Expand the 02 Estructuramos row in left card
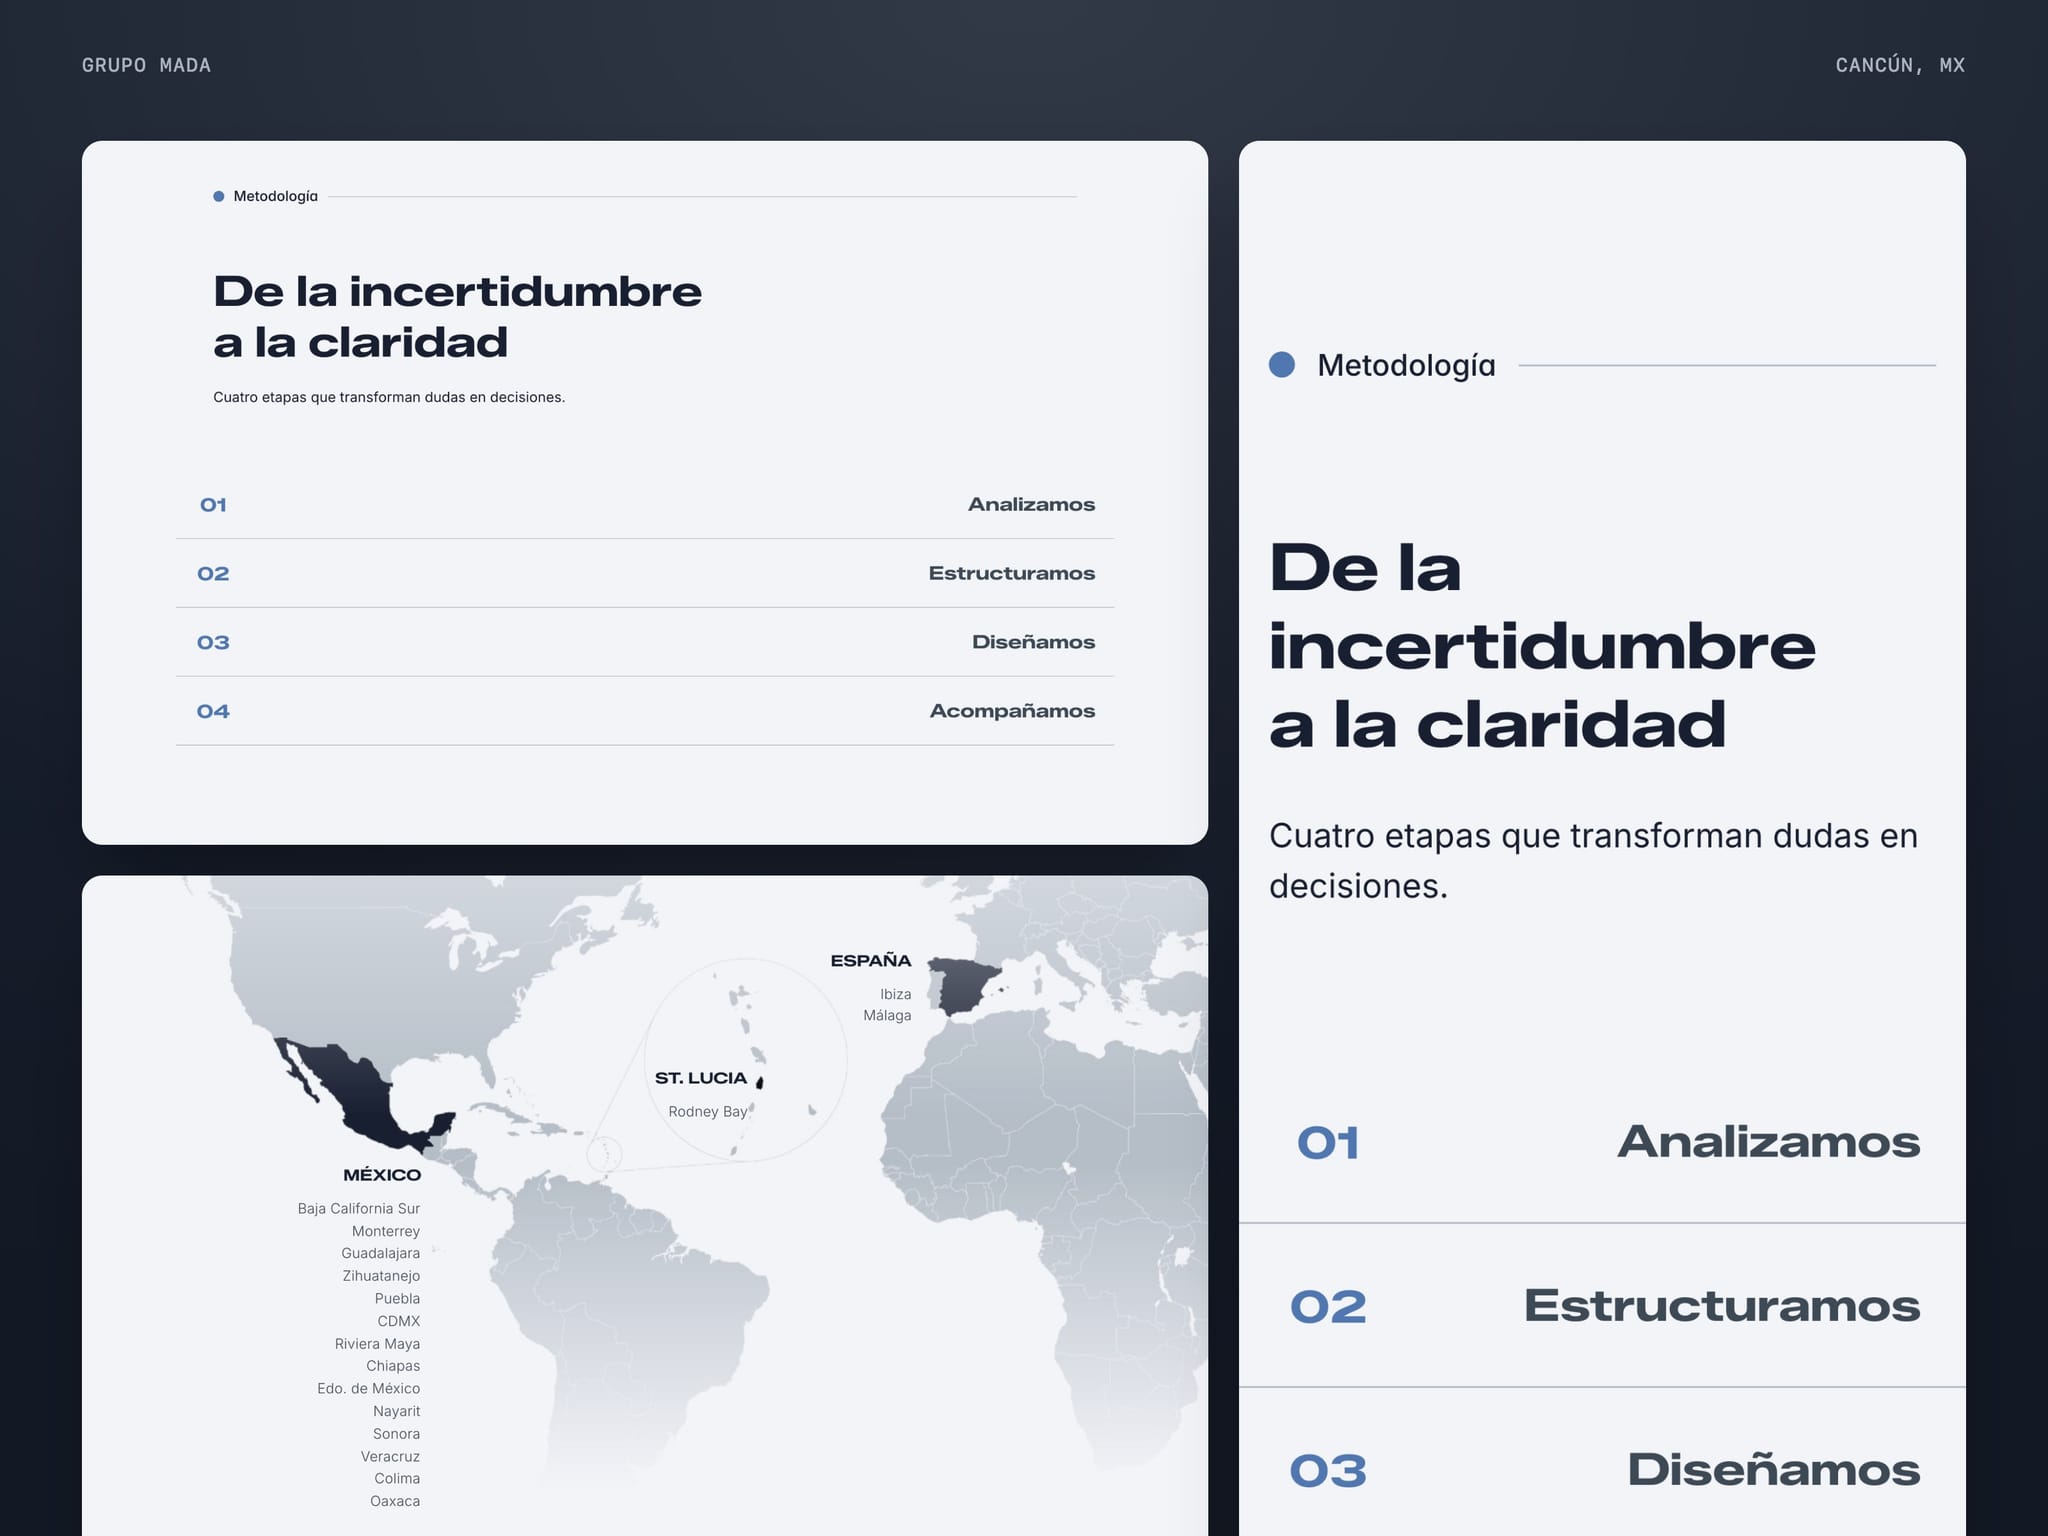Image resolution: width=2048 pixels, height=1536 pixels. click(x=645, y=574)
